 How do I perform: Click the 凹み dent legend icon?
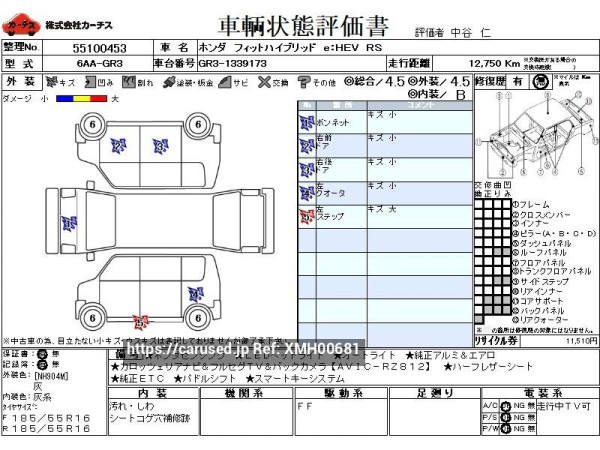tap(91, 82)
